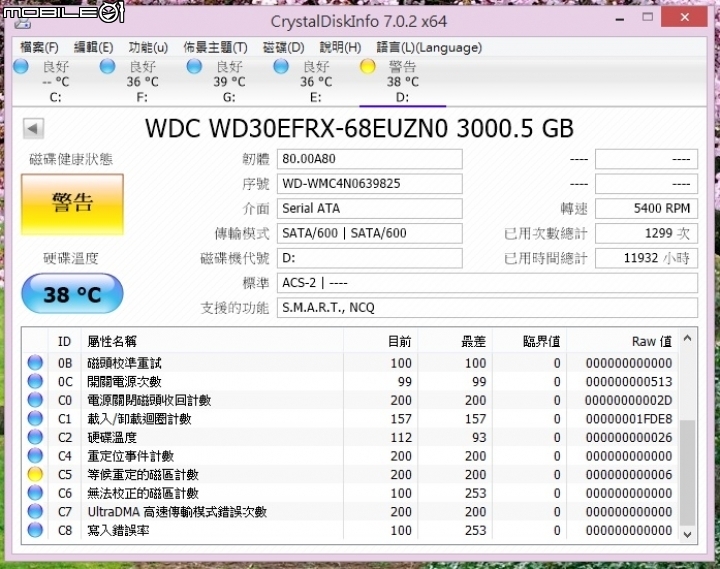Image resolution: width=720 pixels, height=569 pixels.
Task: Click the firmware field 80.00A80
Action: (370, 159)
